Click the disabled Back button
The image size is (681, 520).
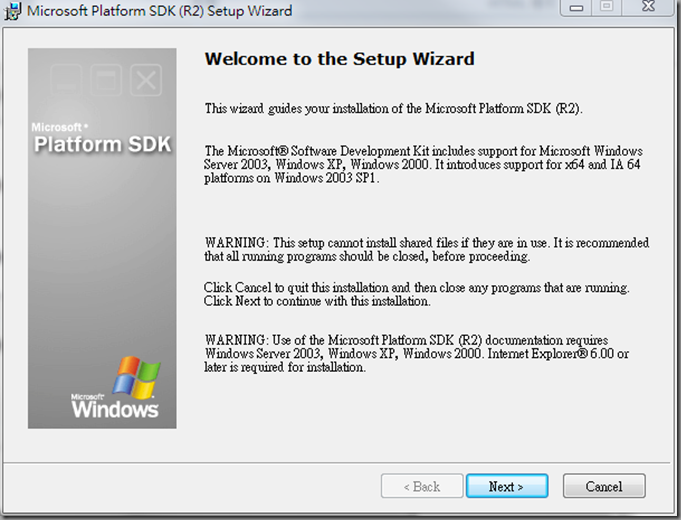tap(422, 486)
